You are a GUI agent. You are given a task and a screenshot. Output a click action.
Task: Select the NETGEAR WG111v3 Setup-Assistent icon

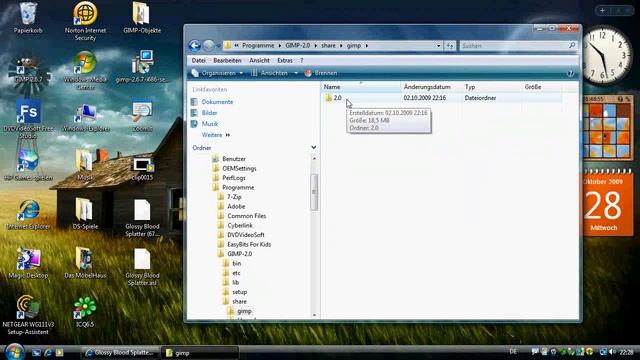point(28,308)
